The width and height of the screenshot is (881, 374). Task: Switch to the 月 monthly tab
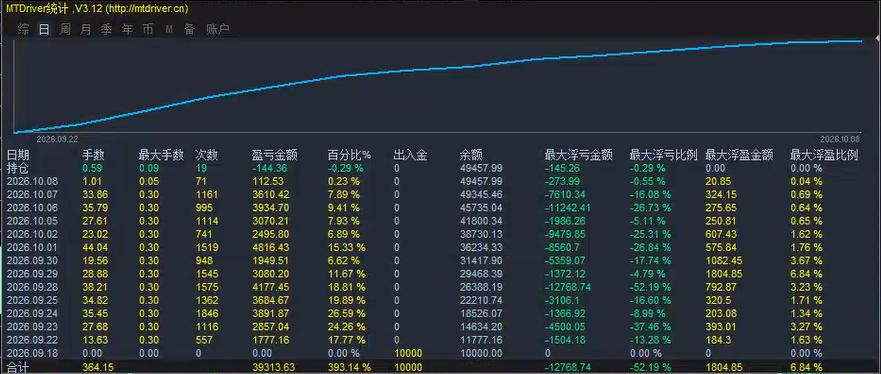pyautogui.click(x=85, y=30)
